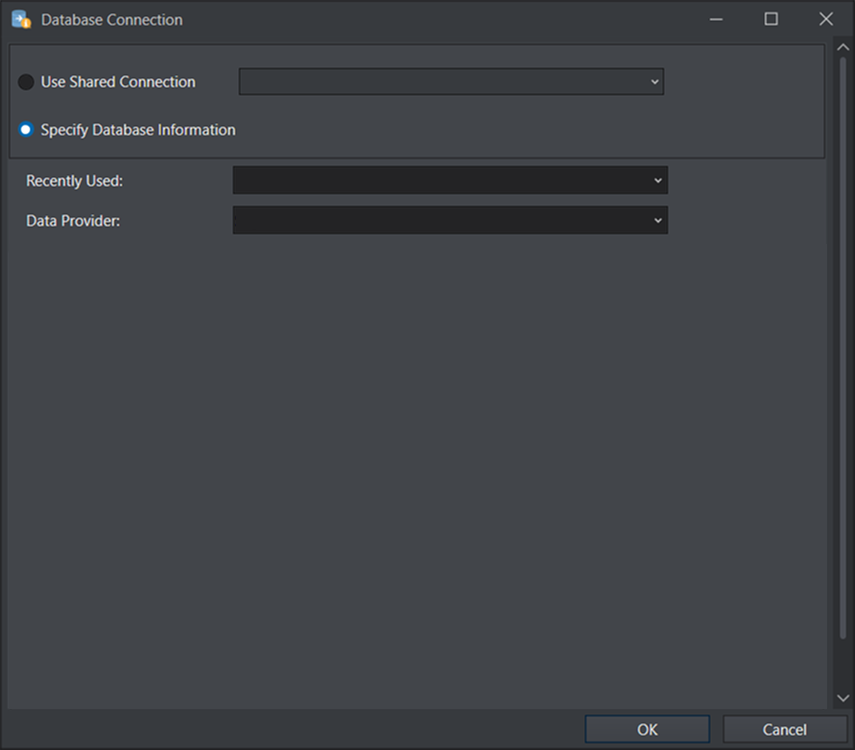Screen dimensions: 855x750
Task: Expand the shared connection dropdown arrow
Action: tap(655, 82)
